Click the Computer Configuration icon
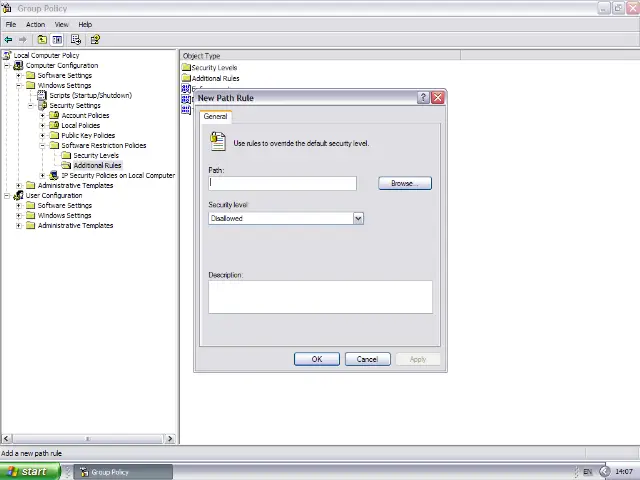The image size is (640, 480). [18, 65]
